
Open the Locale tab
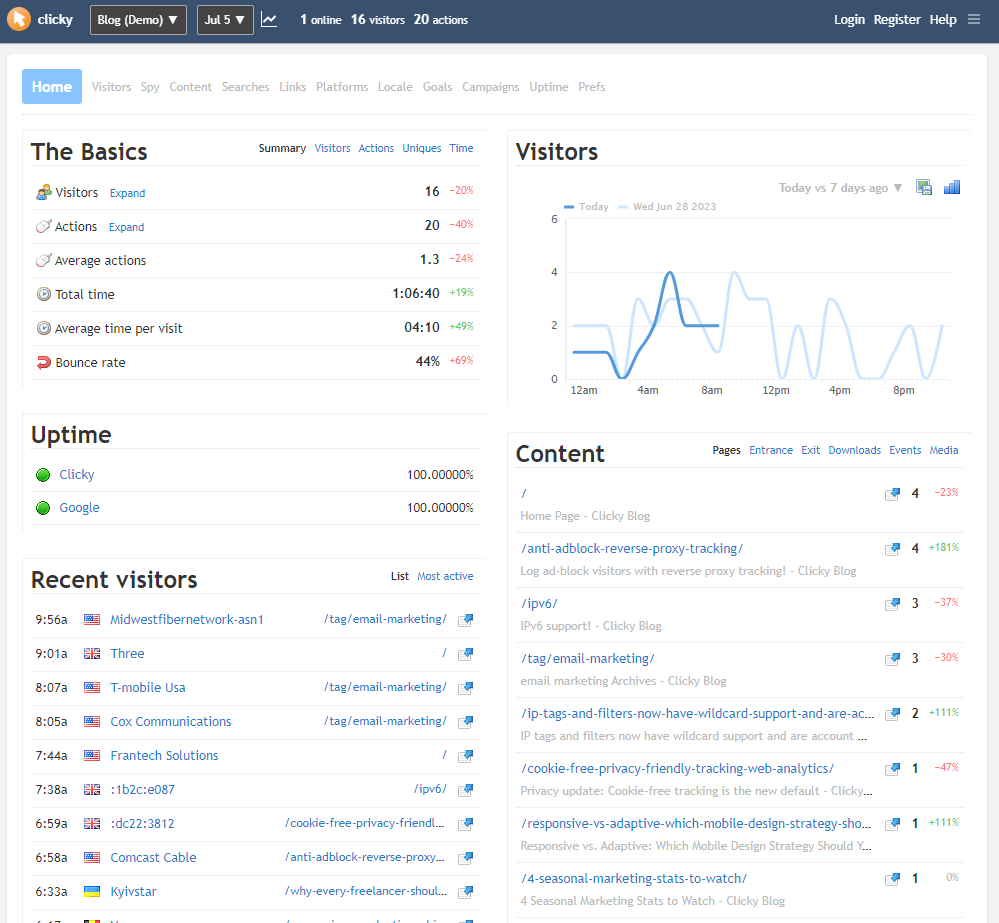point(395,87)
